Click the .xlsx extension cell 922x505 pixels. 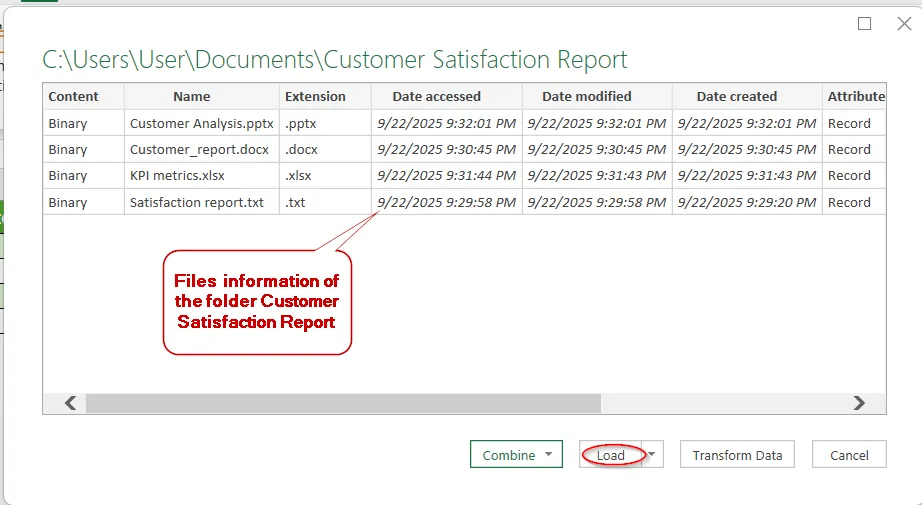[x=325, y=175]
